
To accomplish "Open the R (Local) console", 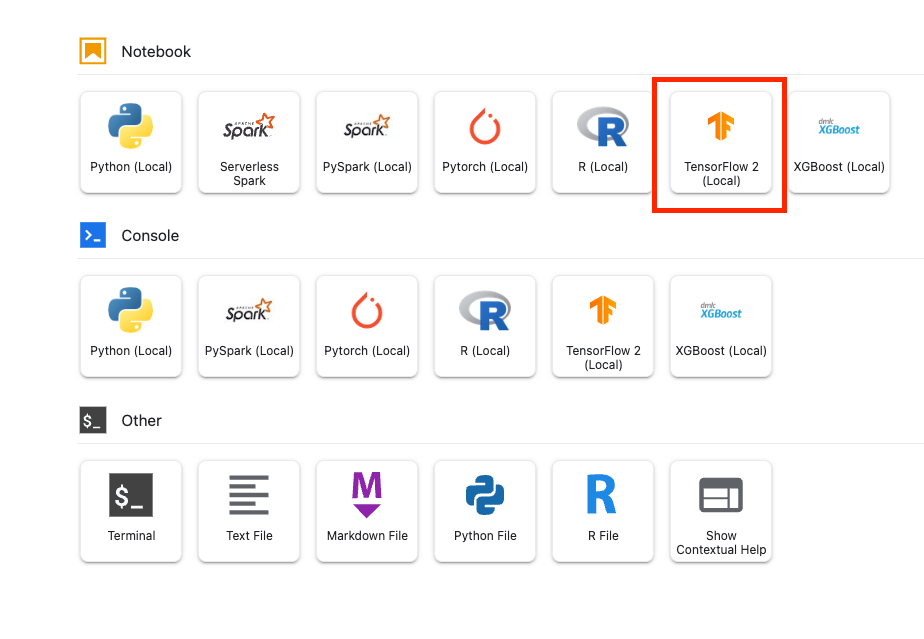I will (x=485, y=326).
